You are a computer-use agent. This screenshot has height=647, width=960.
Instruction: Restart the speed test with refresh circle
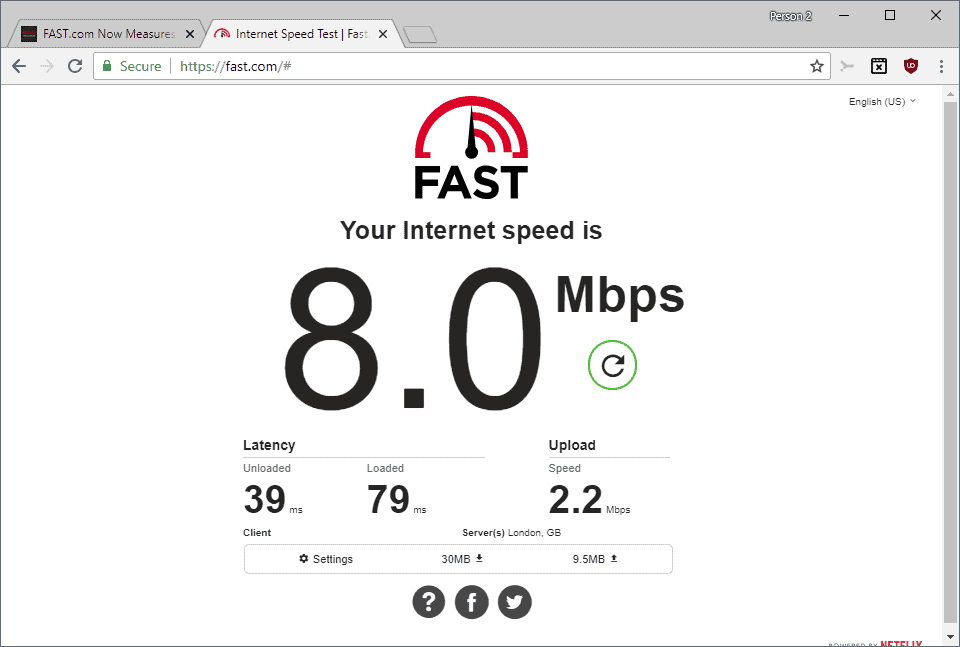pos(612,365)
